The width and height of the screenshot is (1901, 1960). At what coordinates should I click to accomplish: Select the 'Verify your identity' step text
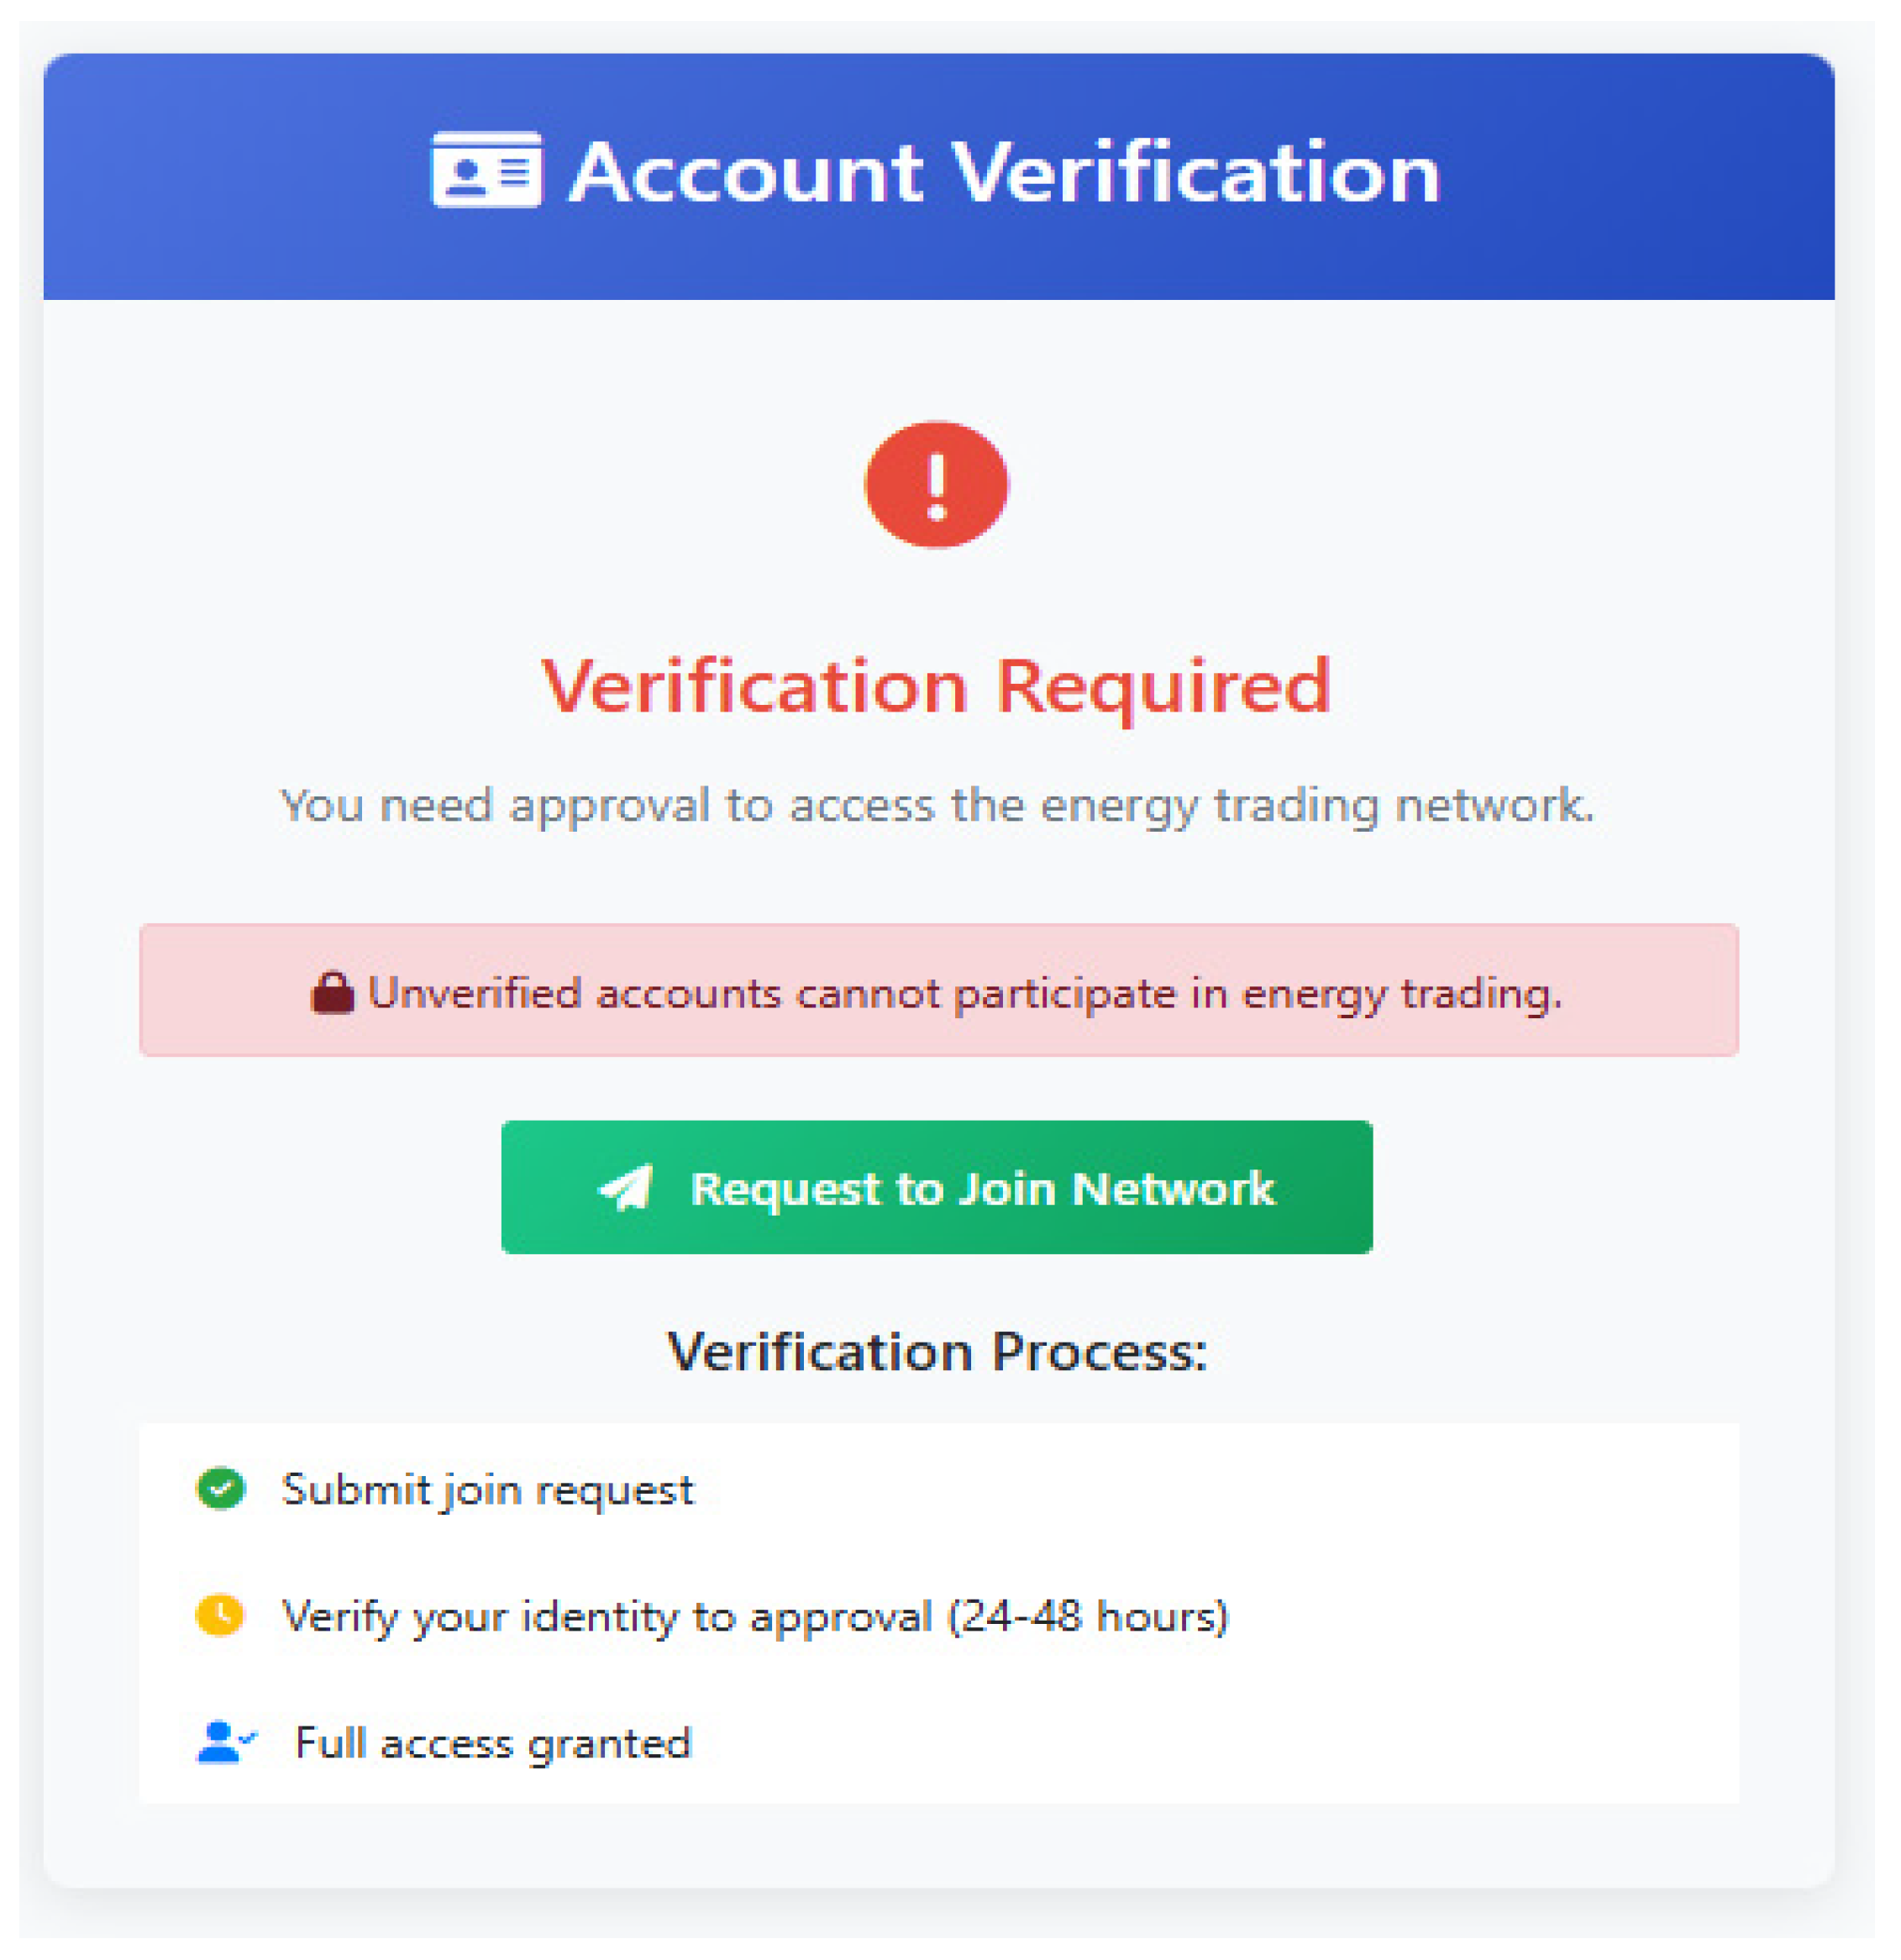pyautogui.click(x=606, y=1616)
